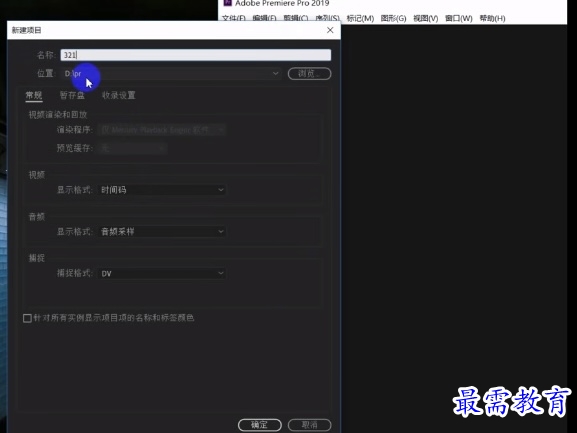Image resolution: width=577 pixels, height=433 pixels.
Task: Toggle the show project item names checkbox
Action: click(27, 318)
